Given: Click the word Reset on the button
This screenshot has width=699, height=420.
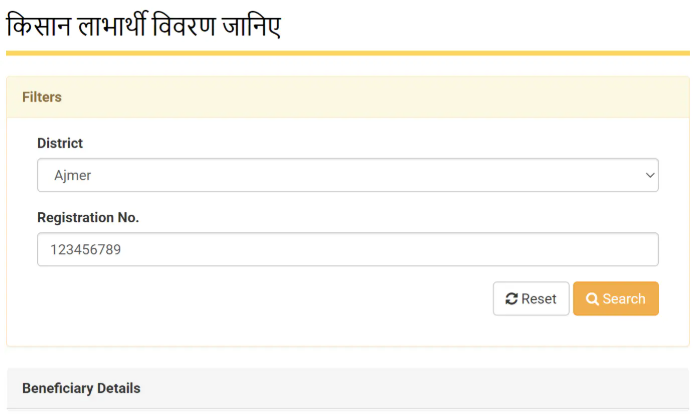Looking at the screenshot, I should pos(539,299).
